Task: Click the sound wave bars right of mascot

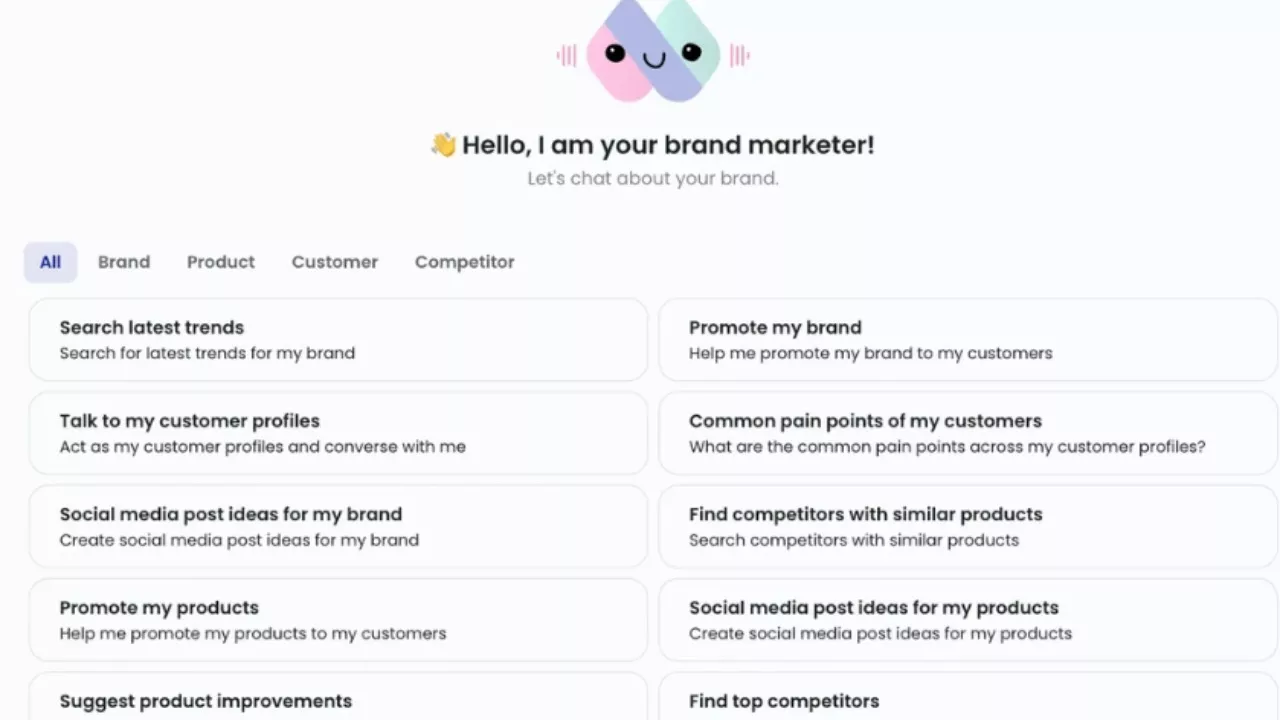Action: [x=740, y=55]
